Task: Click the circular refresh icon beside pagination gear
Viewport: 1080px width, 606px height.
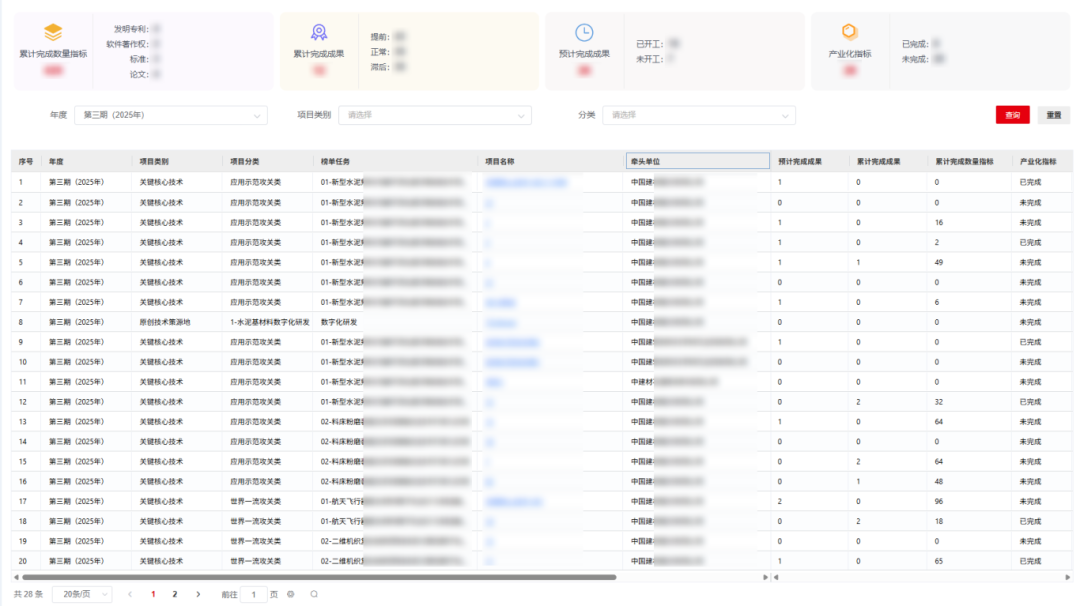Action: (314, 594)
